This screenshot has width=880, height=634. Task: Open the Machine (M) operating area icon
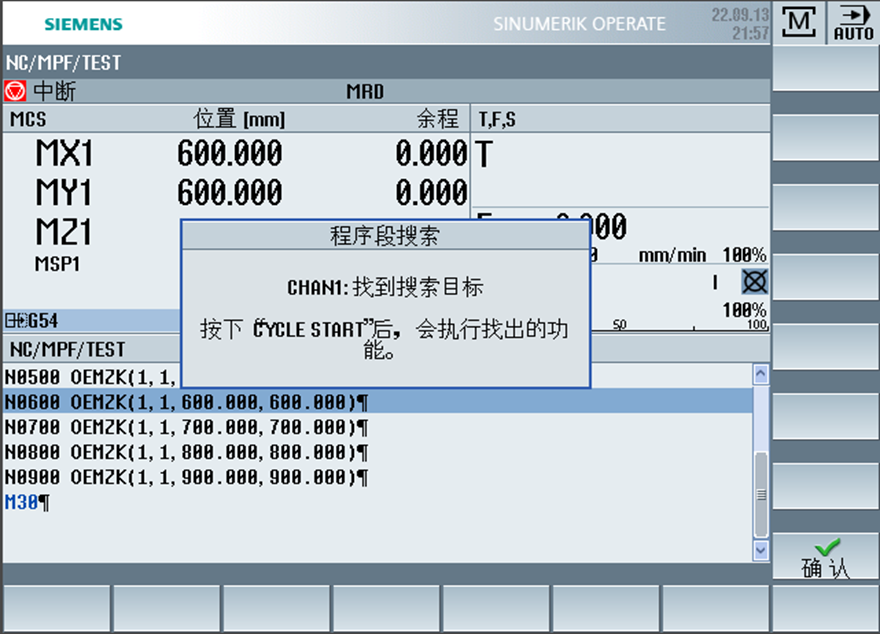point(799,22)
